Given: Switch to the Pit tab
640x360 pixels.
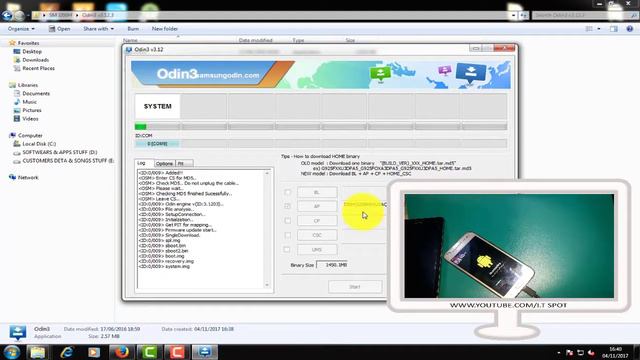Looking at the screenshot, I should pos(184,163).
